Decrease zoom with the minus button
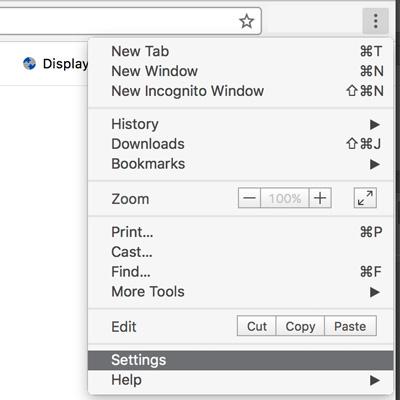Viewport: 400px width, 400px height. tap(249, 198)
